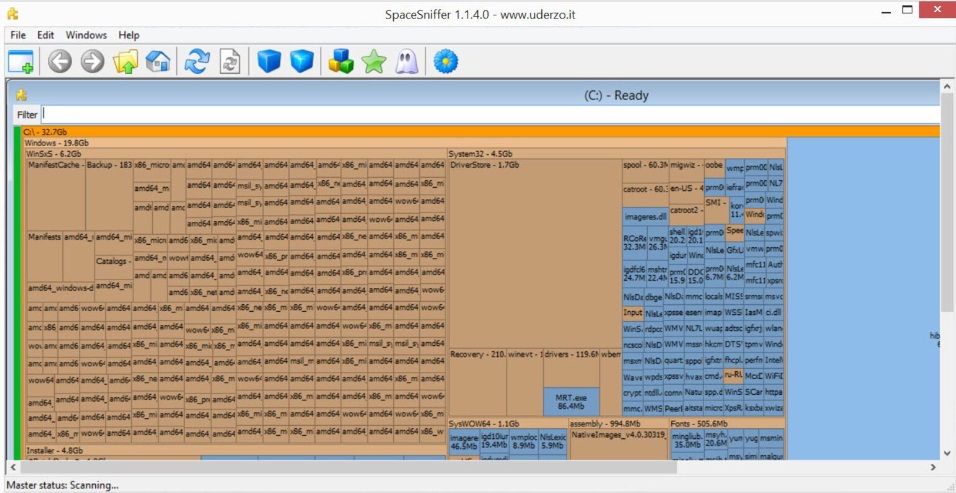956x493 pixels.
Task: Click the green star icon
Action: tap(373, 62)
